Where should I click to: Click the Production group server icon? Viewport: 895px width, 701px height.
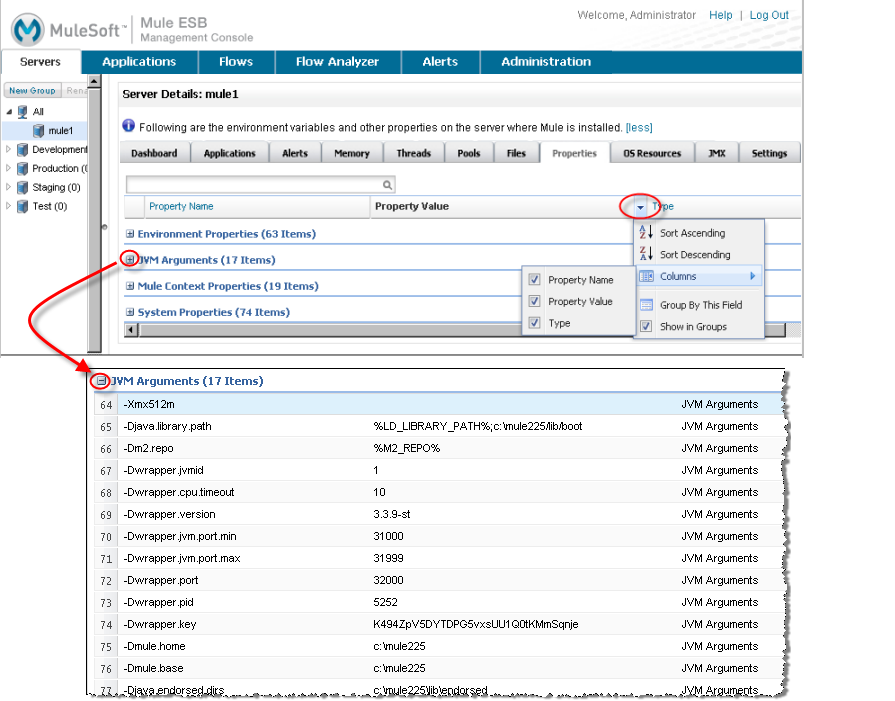[22, 168]
